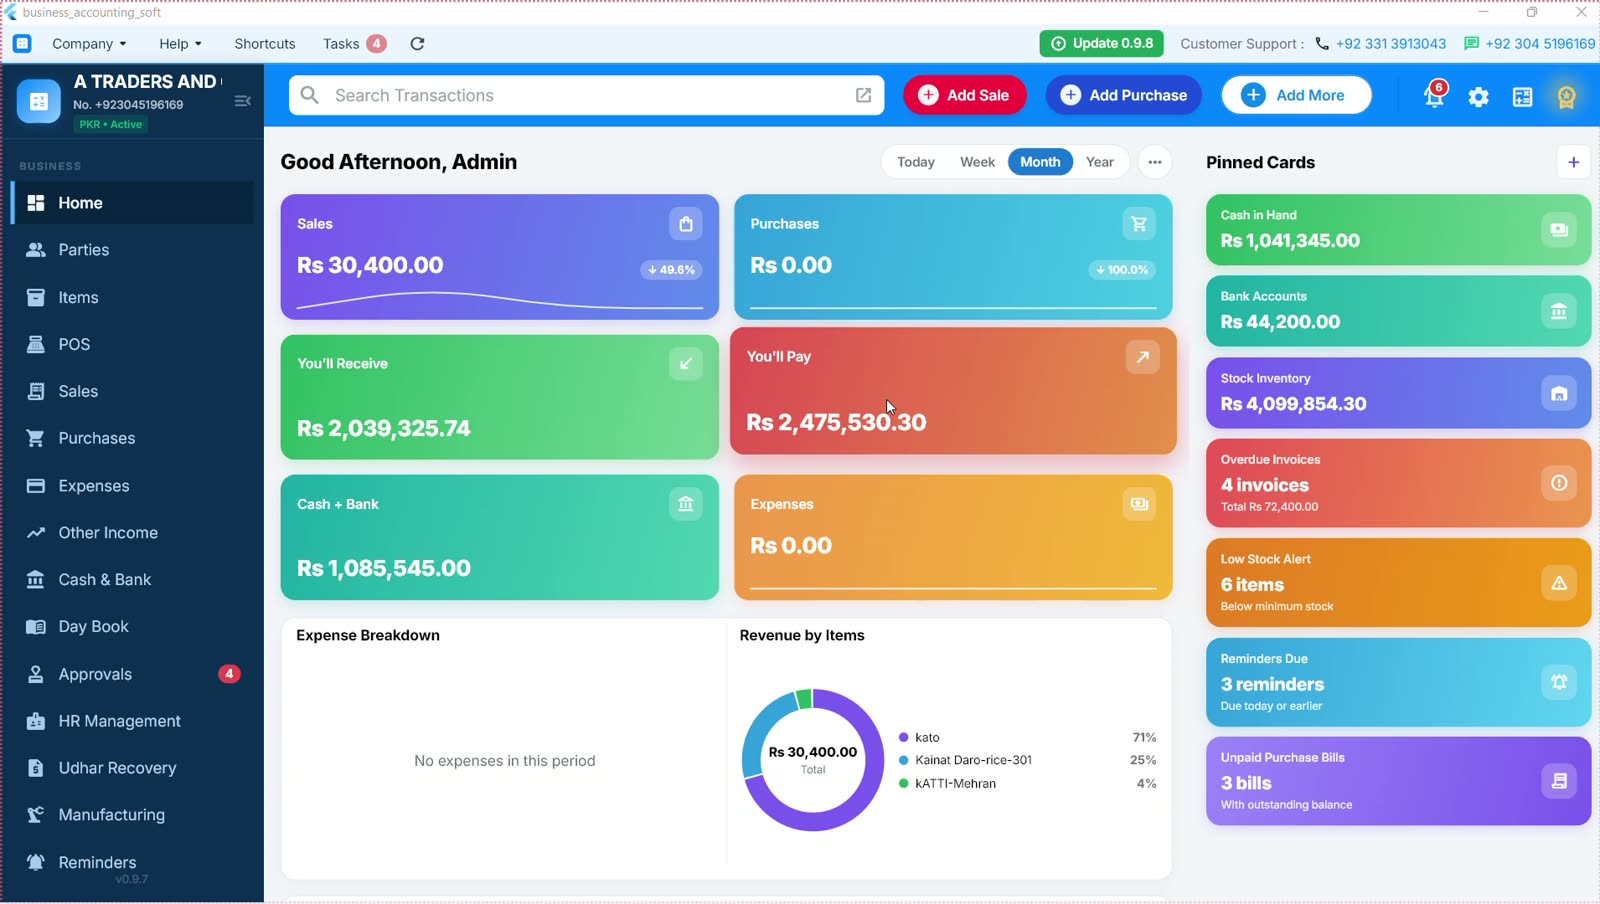Click cart icon on Purchases card
The image size is (1600, 904).
click(1139, 224)
